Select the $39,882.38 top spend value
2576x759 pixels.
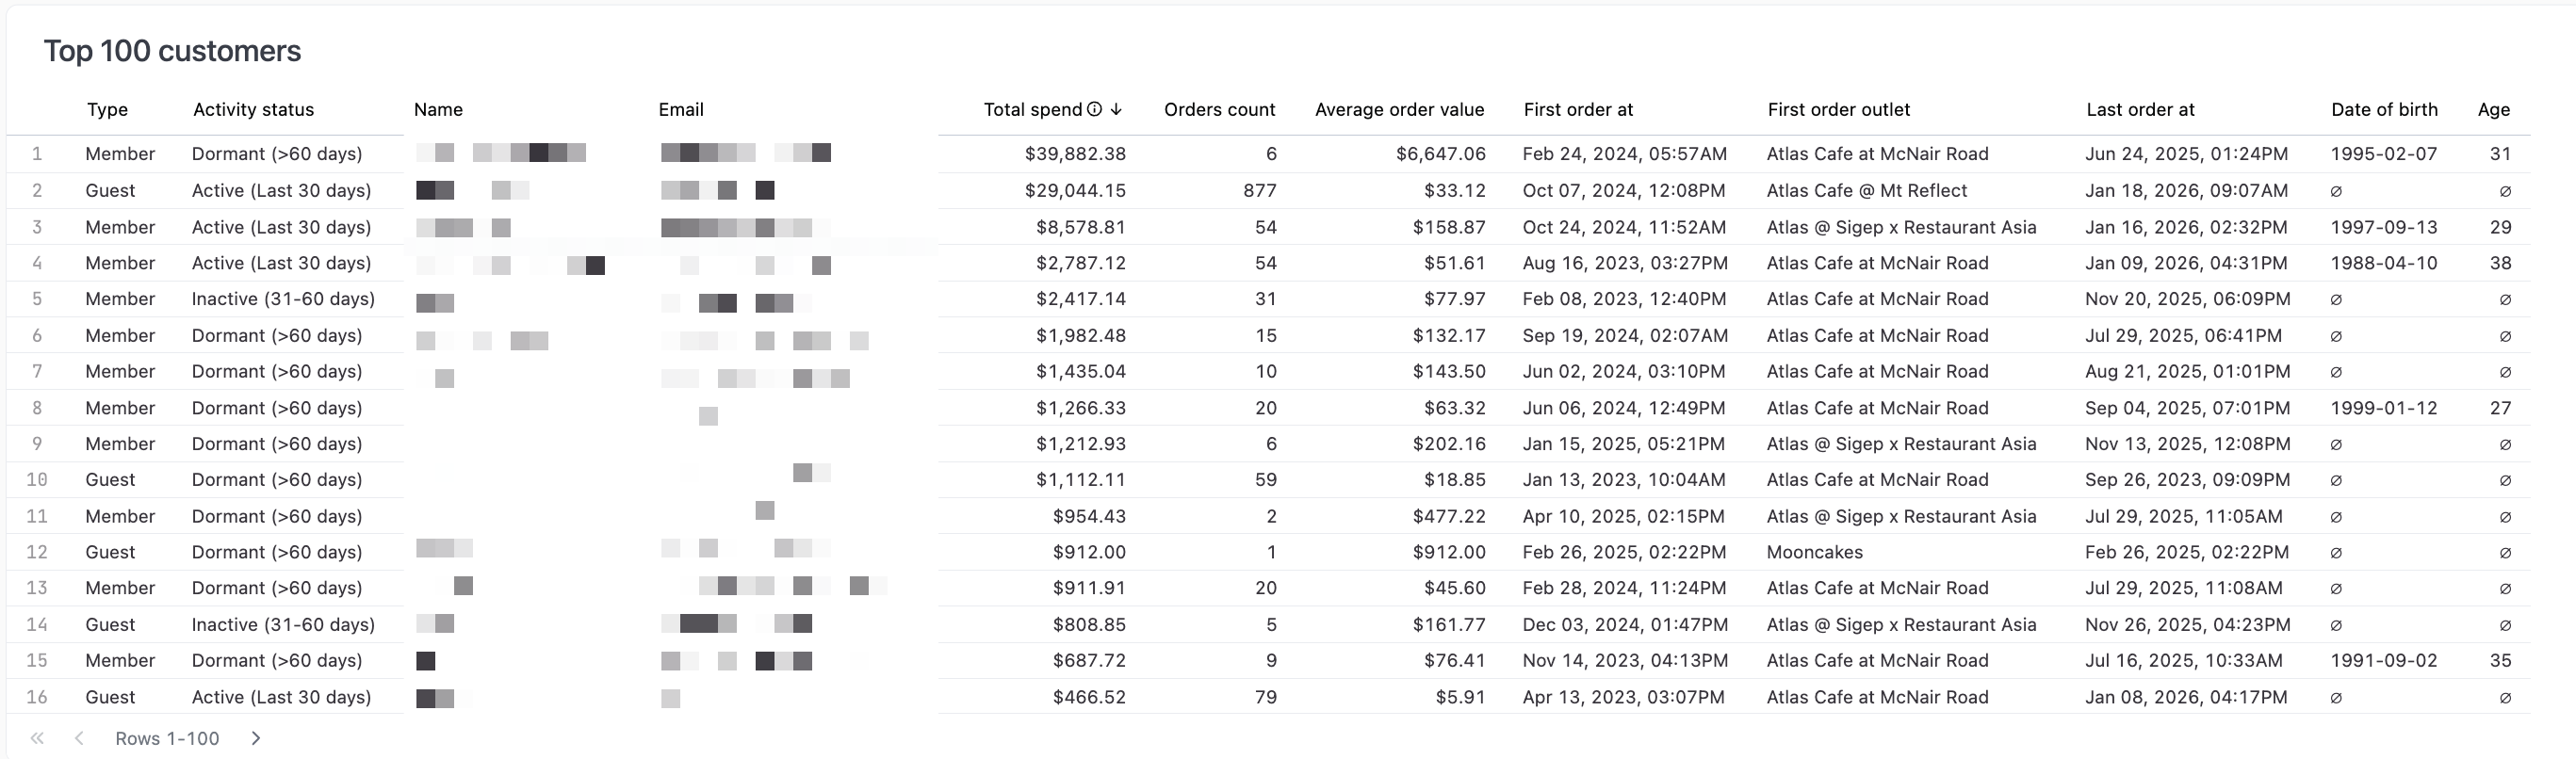click(1075, 154)
